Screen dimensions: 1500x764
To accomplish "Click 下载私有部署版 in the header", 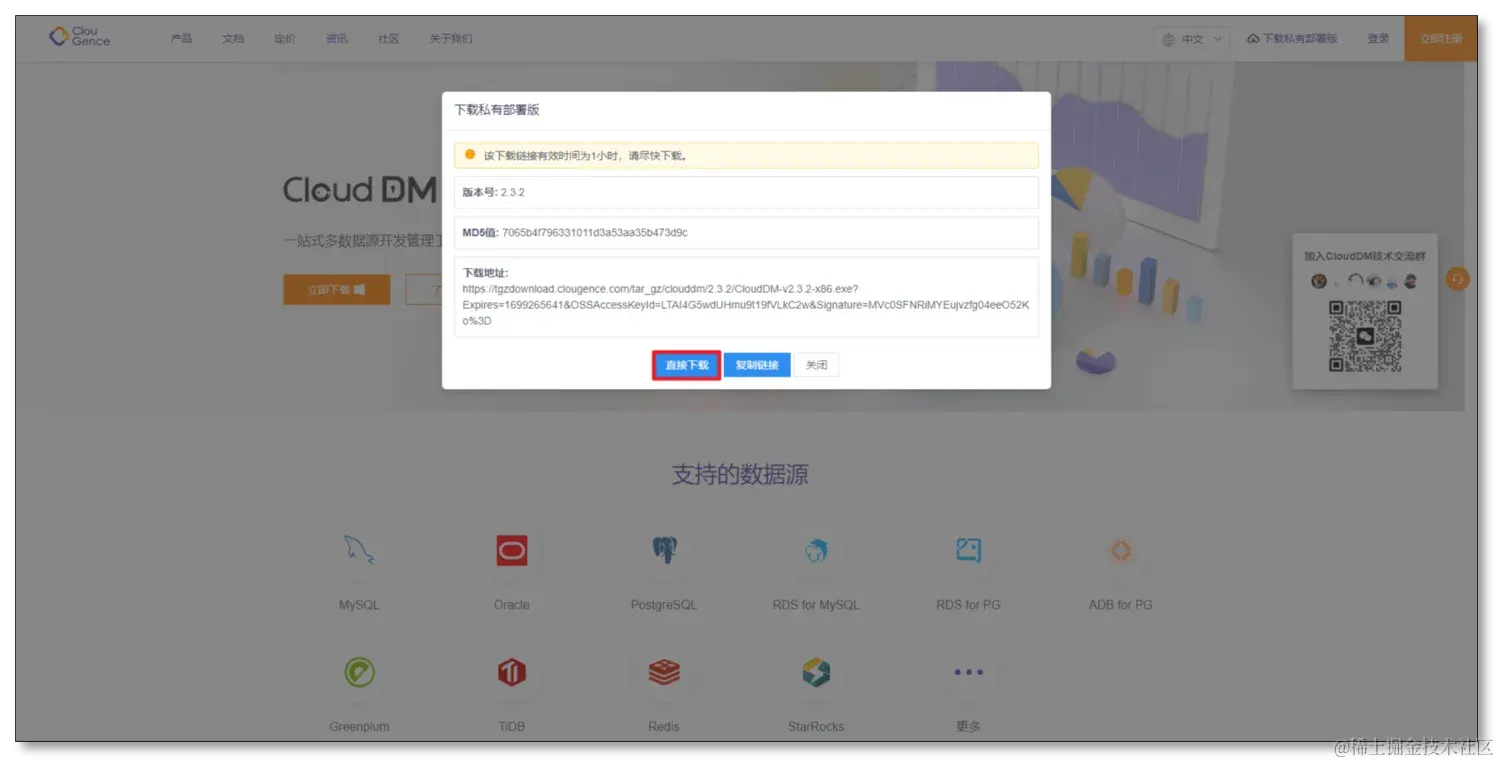I will [x=1292, y=39].
